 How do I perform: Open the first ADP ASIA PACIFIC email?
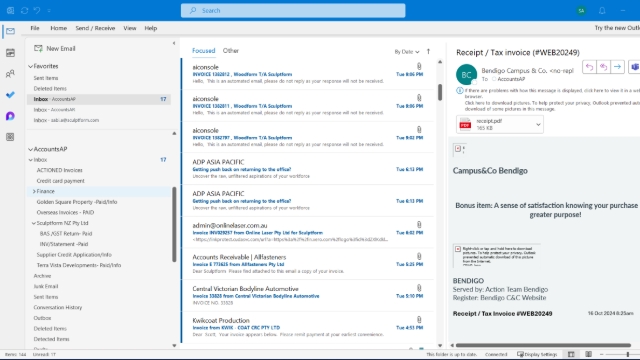coord(308,169)
